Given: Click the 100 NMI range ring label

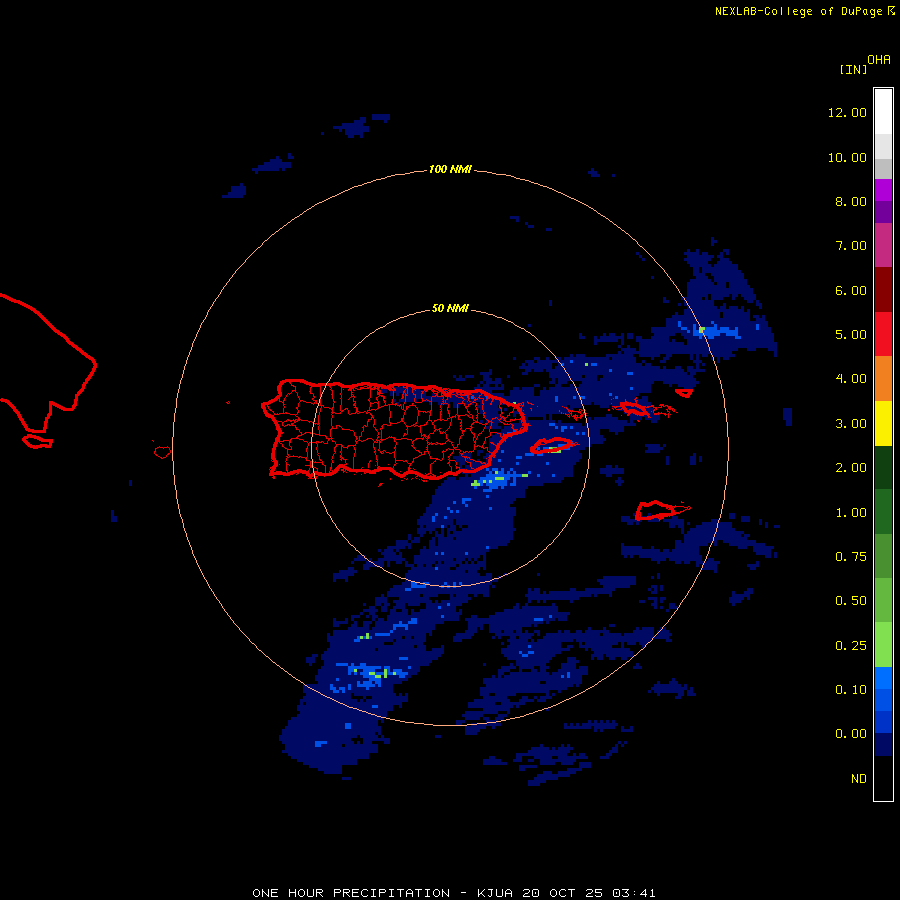Looking at the screenshot, I should click(x=450, y=169).
